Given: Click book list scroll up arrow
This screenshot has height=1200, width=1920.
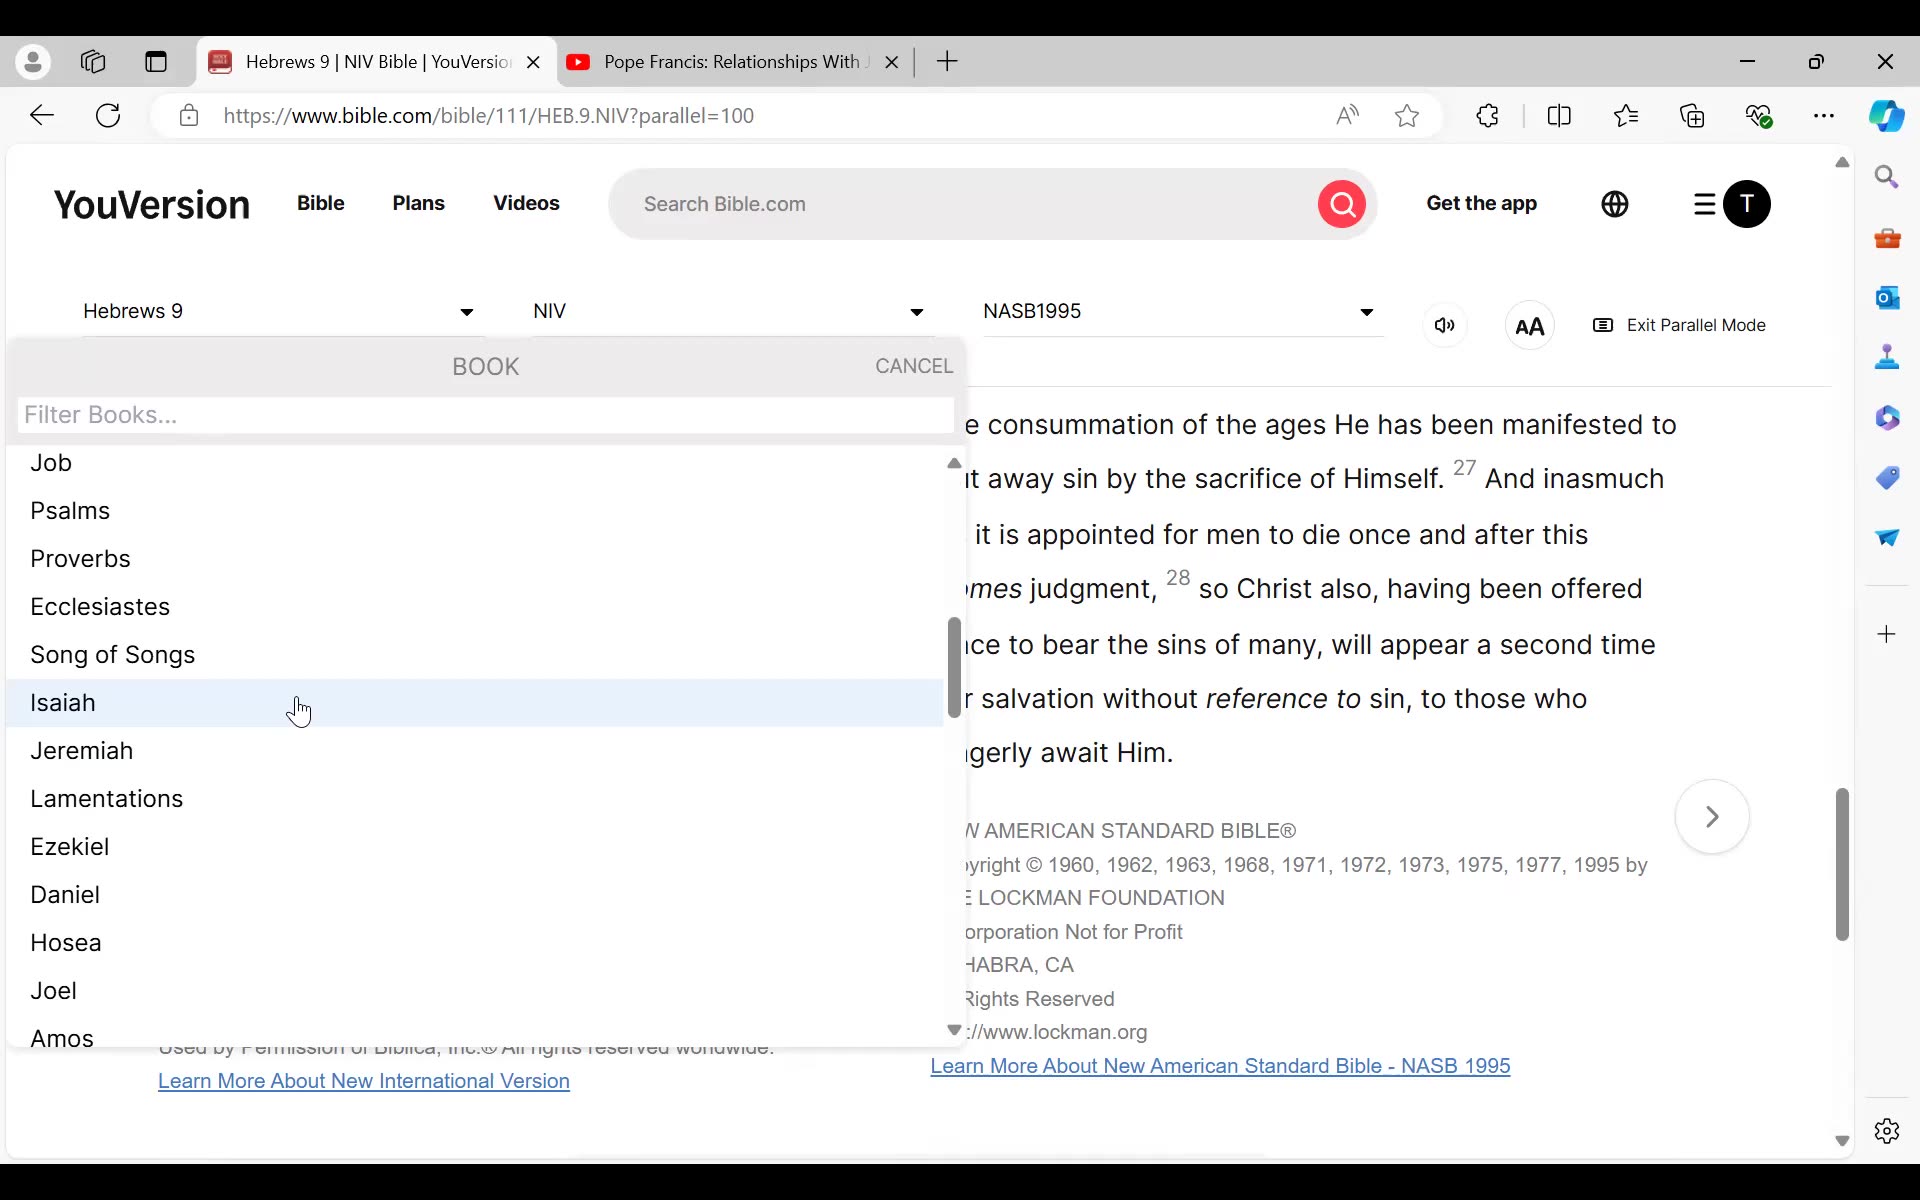Looking at the screenshot, I should [954, 463].
